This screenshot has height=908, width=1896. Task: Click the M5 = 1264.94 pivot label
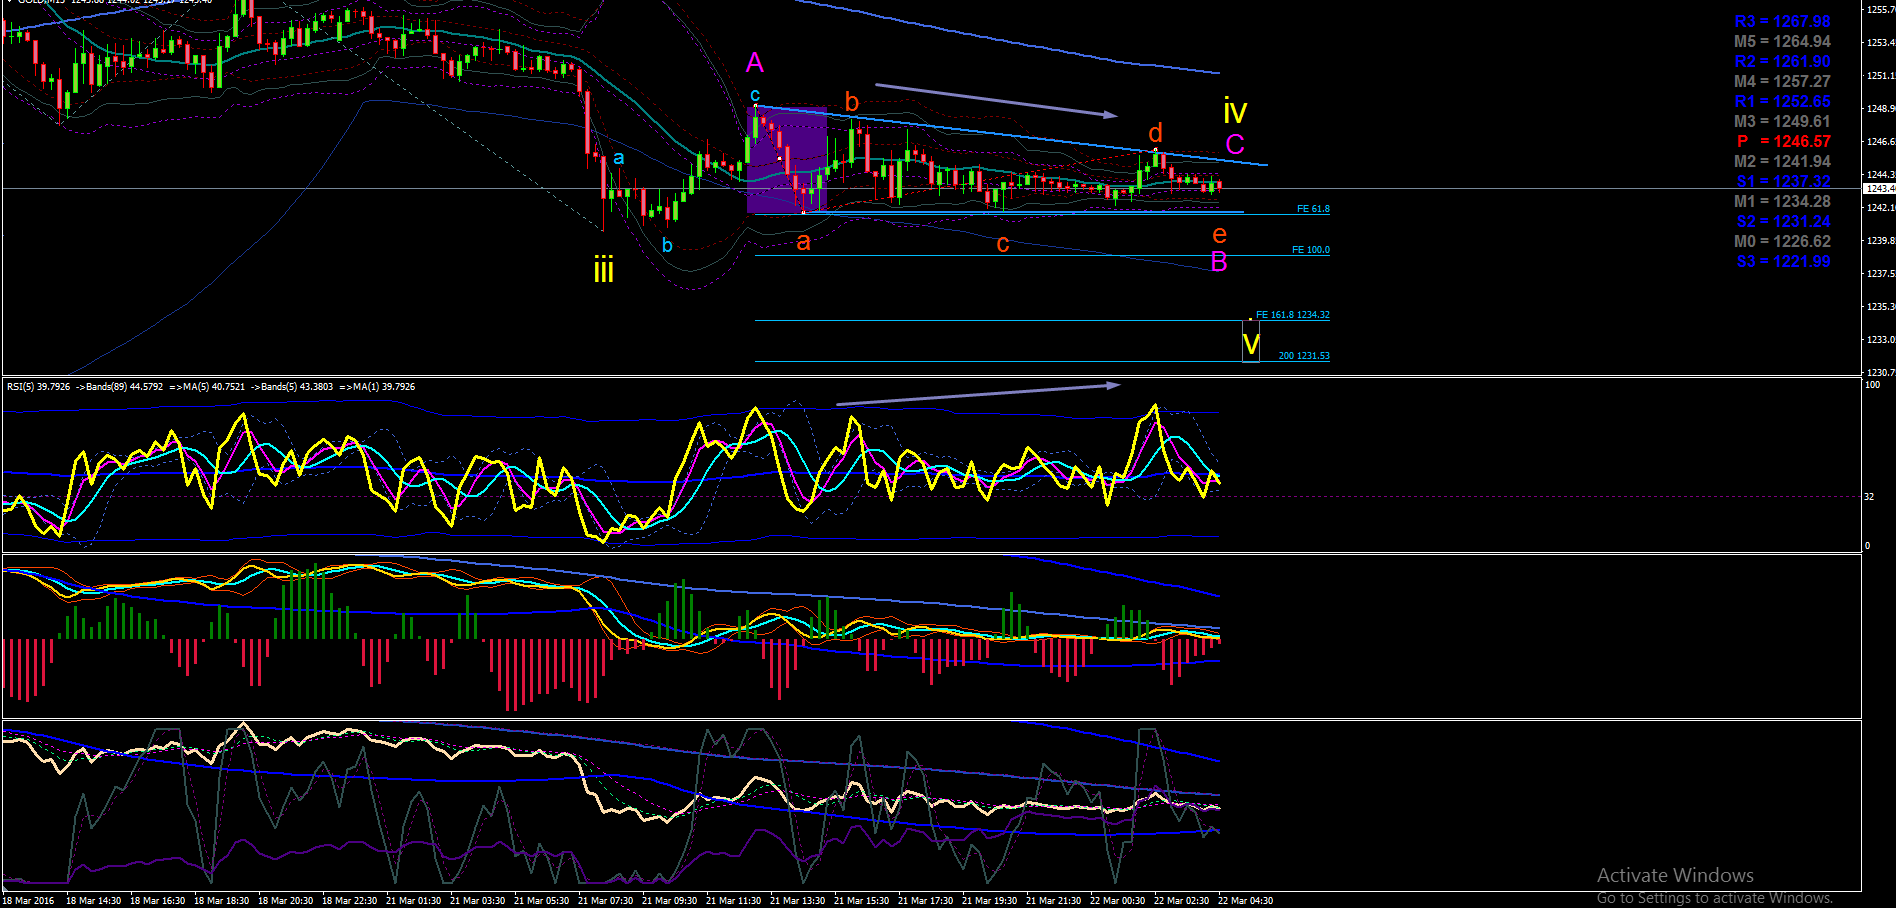1782,42
